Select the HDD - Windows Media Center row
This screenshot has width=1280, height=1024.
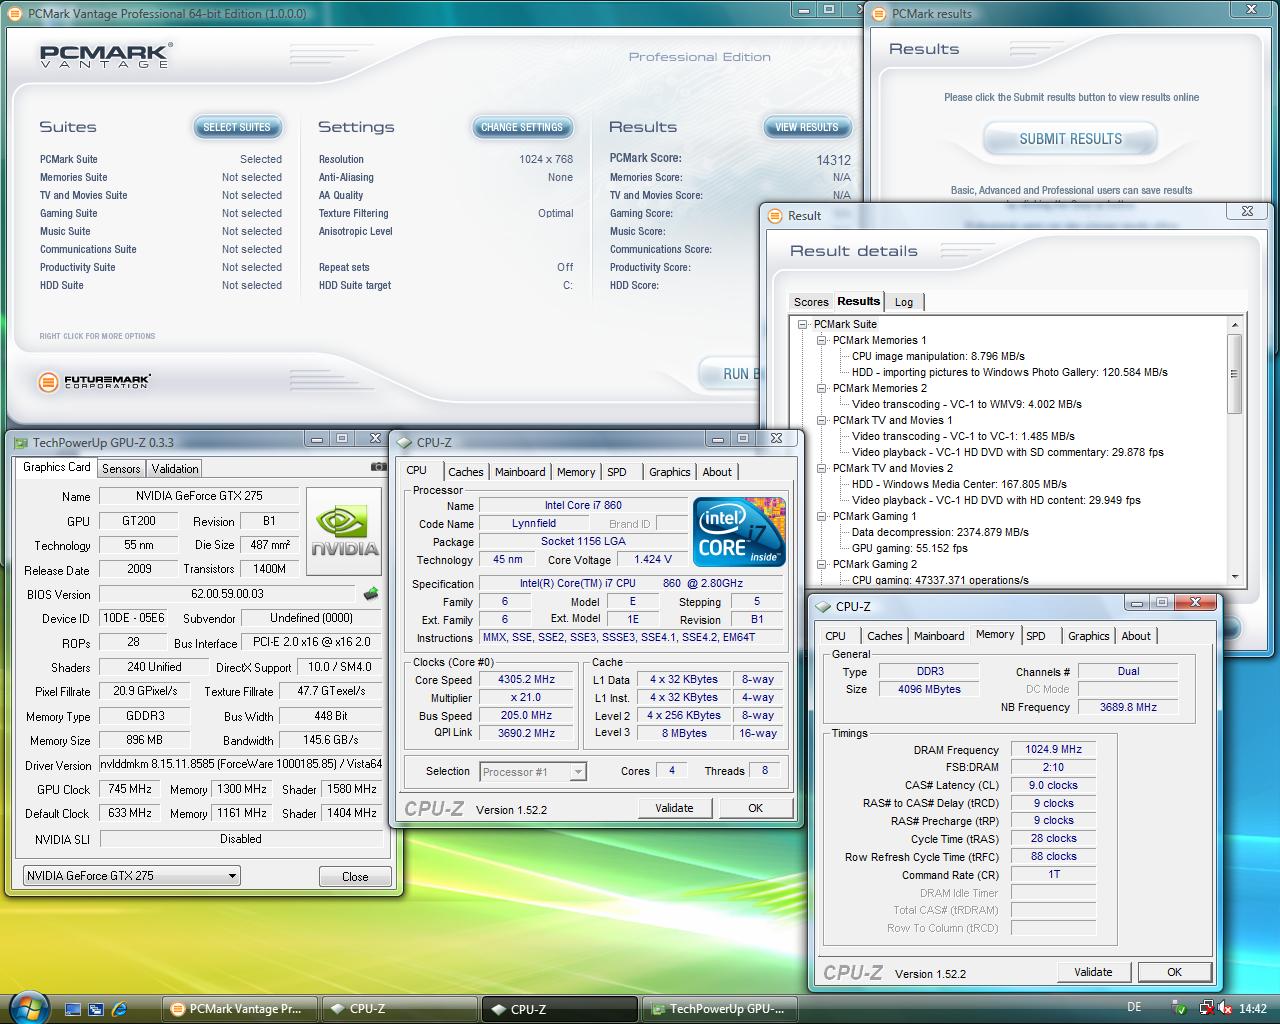click(x=959, y=484)
